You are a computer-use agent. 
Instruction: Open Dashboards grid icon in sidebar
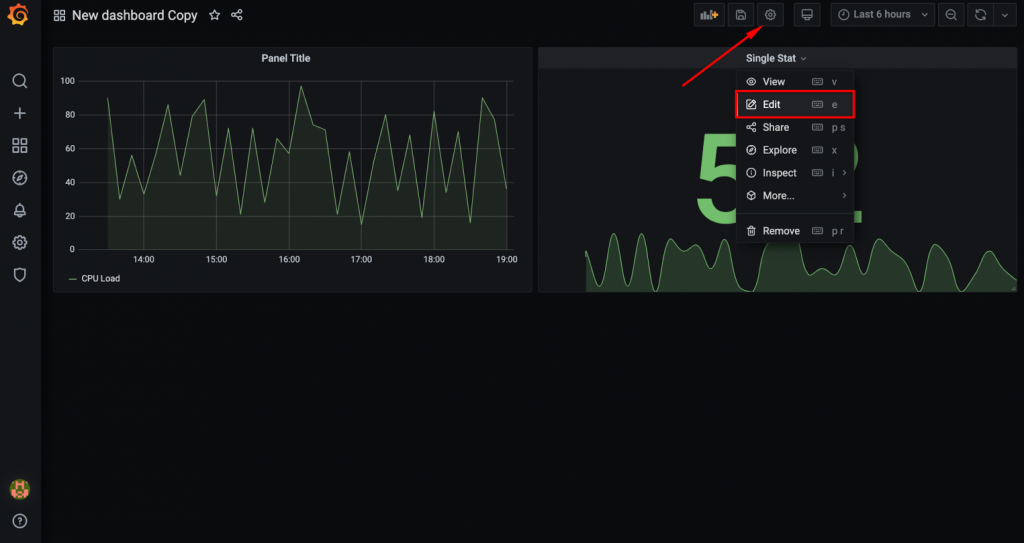[x=19, y=146]
